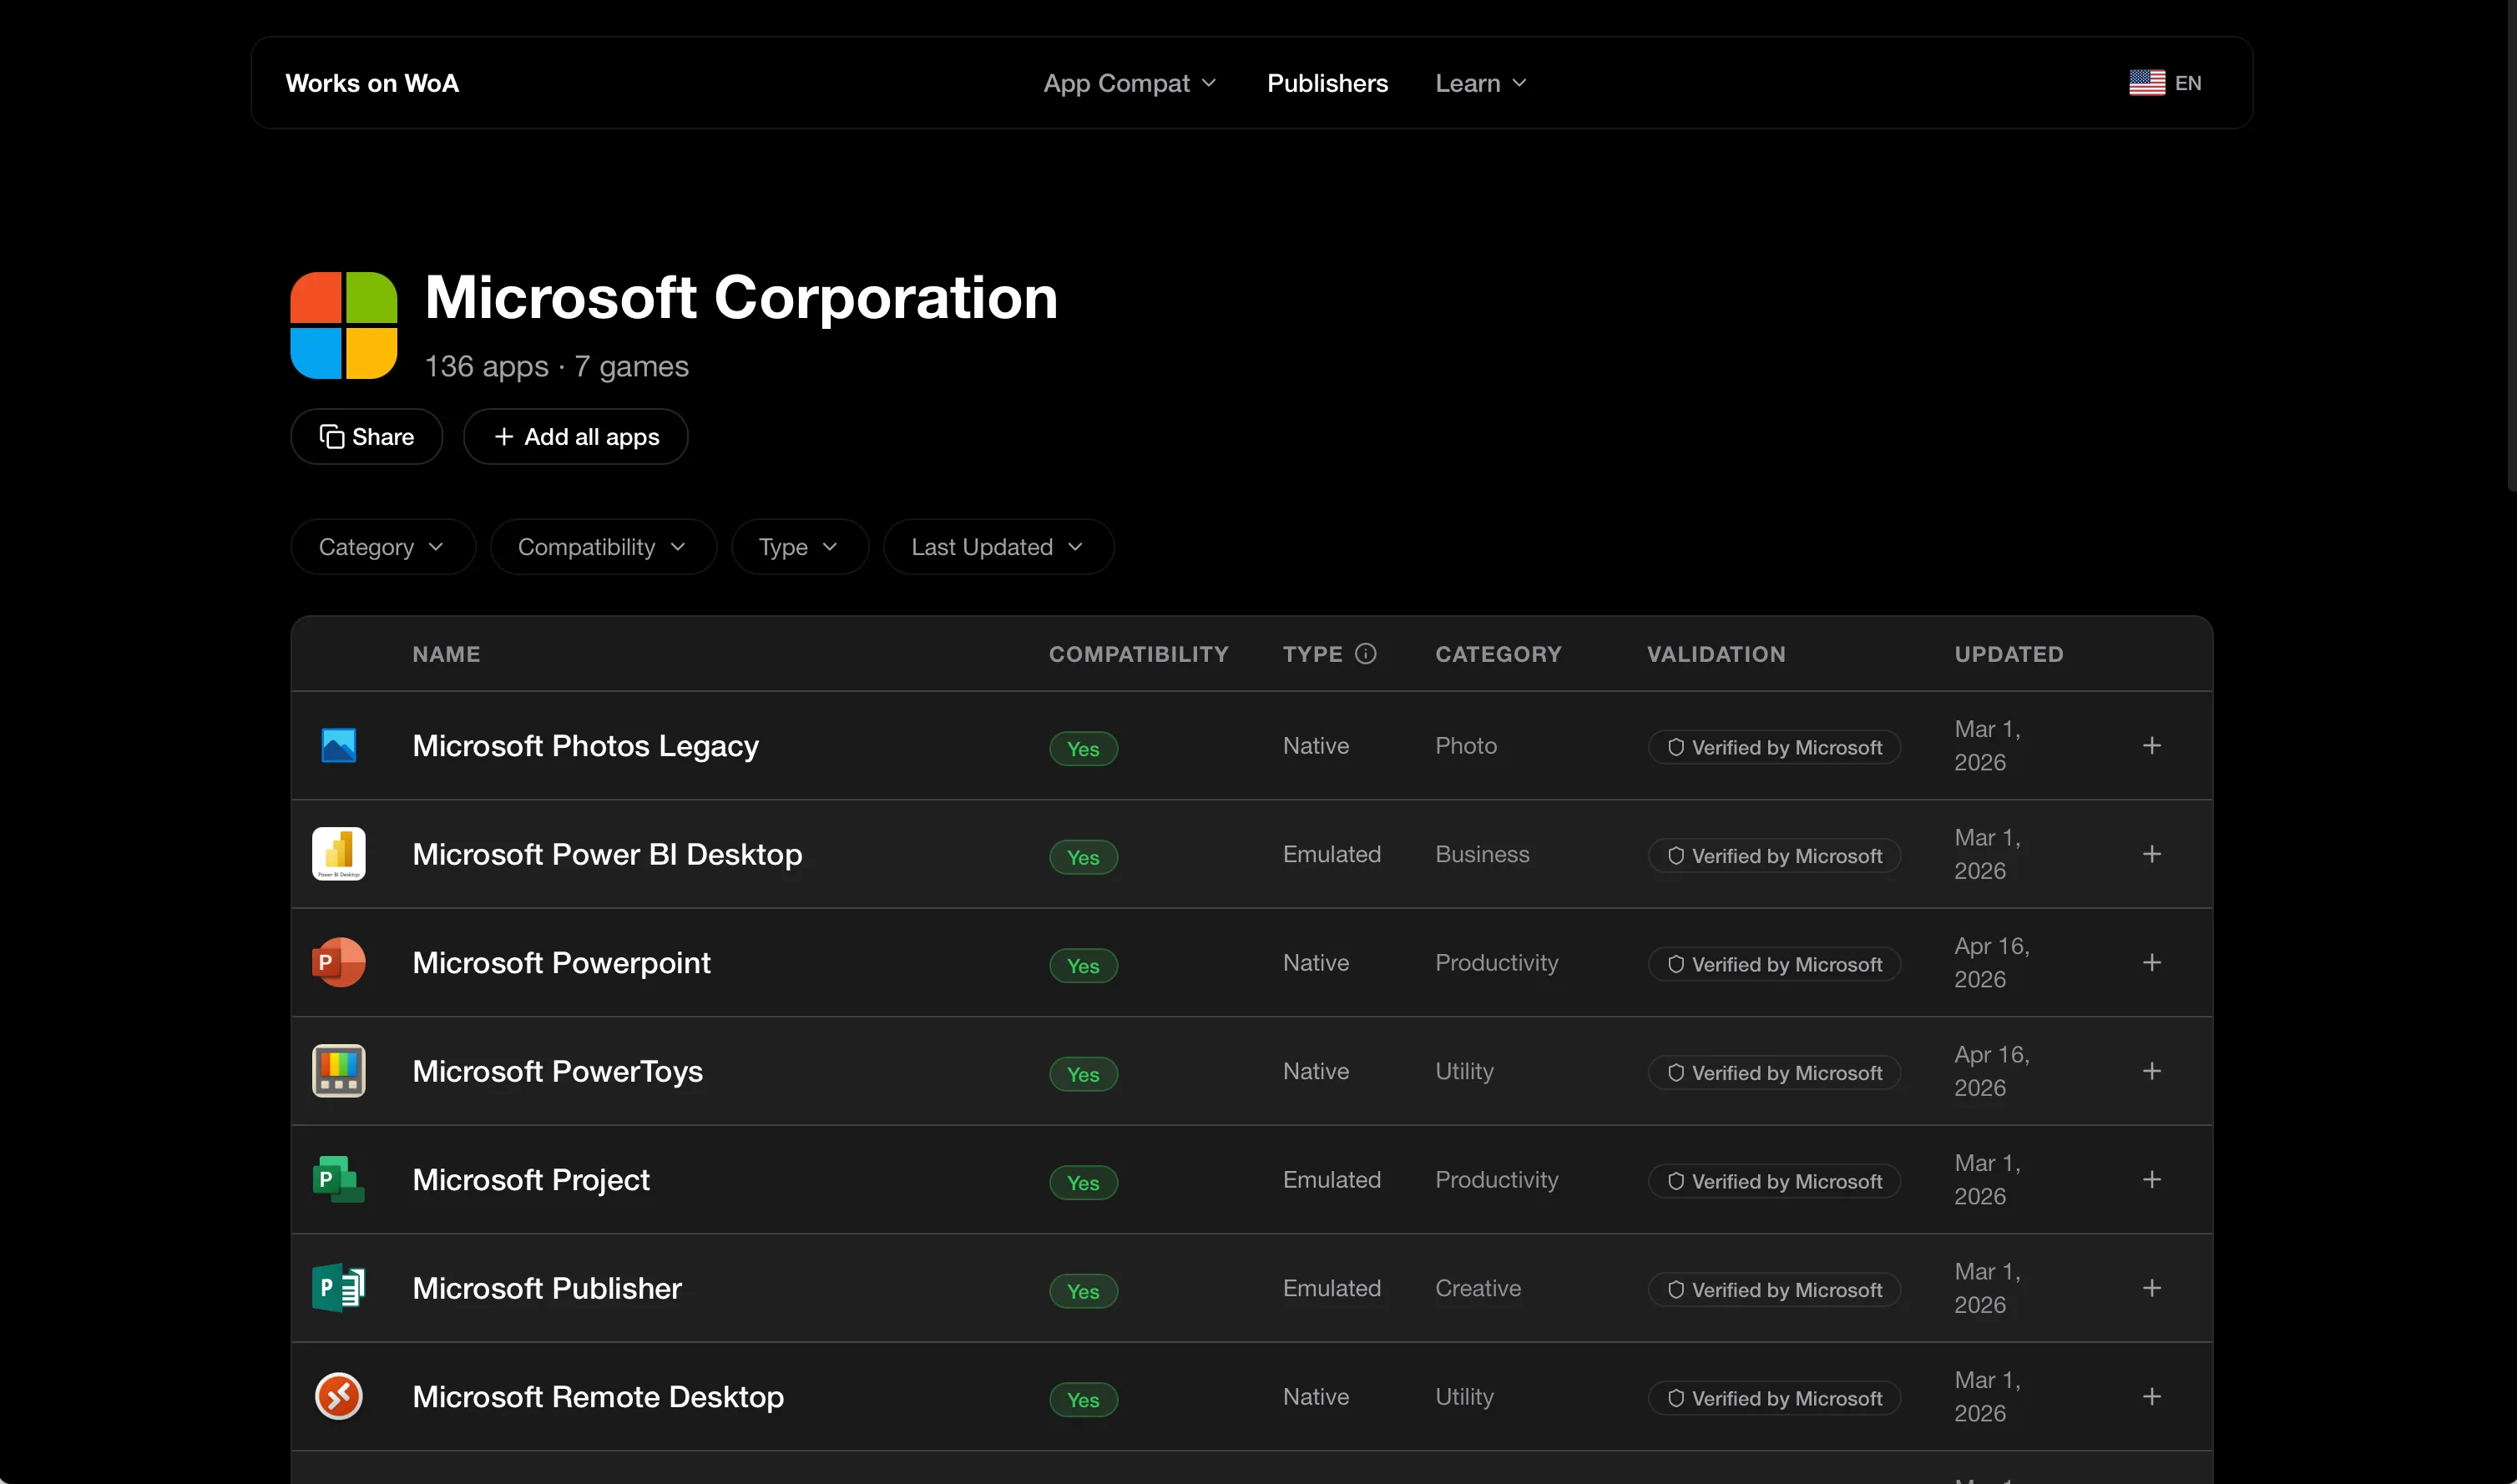Viewport: 2517px width, 1484px height.
Task: Click the Yes badge for Microsoft Powerpoint
Action: [1084, 966]
